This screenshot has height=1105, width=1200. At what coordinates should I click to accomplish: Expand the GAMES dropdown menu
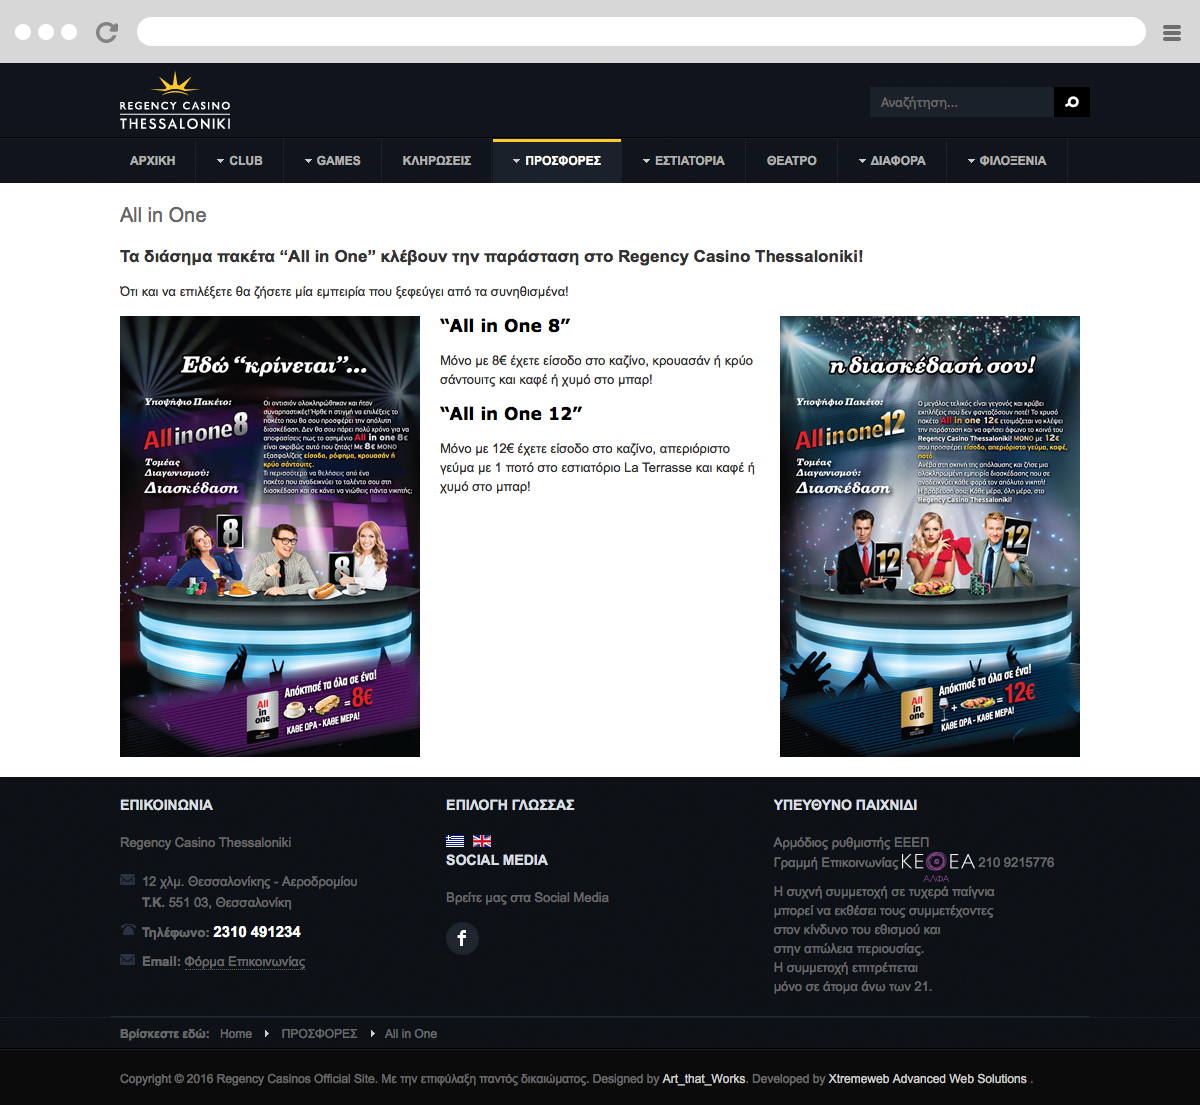332,161
